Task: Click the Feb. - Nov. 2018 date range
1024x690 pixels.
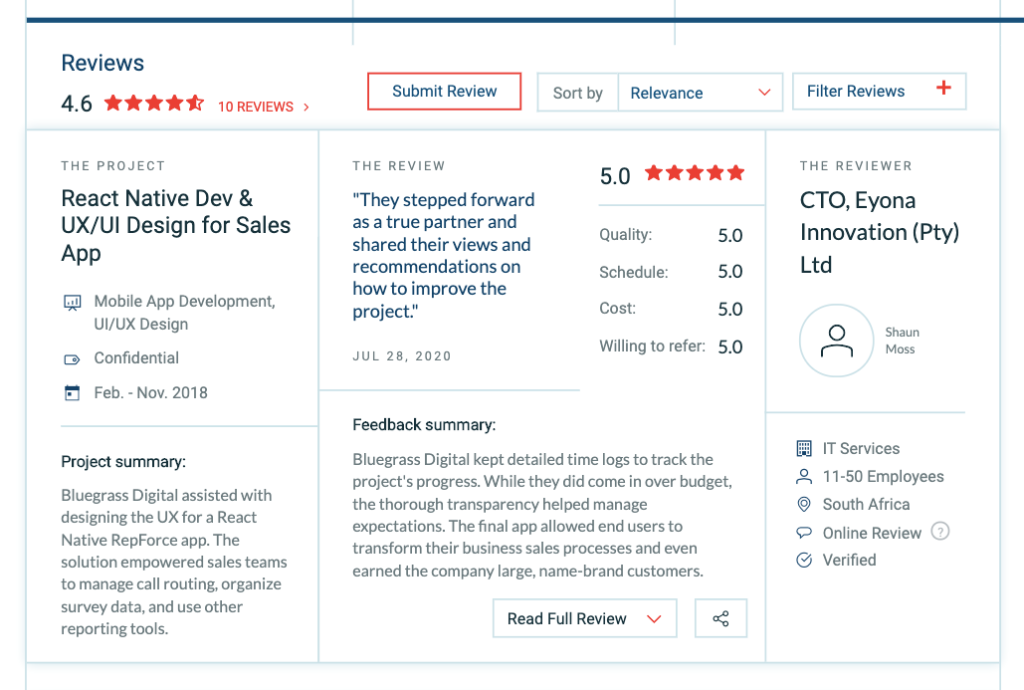Action: 151,393
